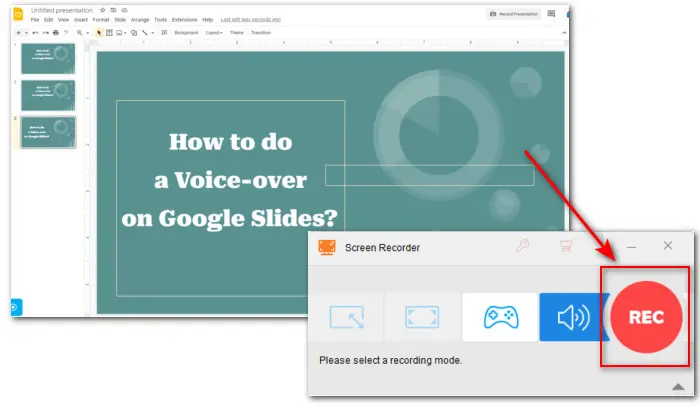Click the 'Untitled presentation' title field
The height and width of the screenshot is (407, 700).
tap(62, 10)
